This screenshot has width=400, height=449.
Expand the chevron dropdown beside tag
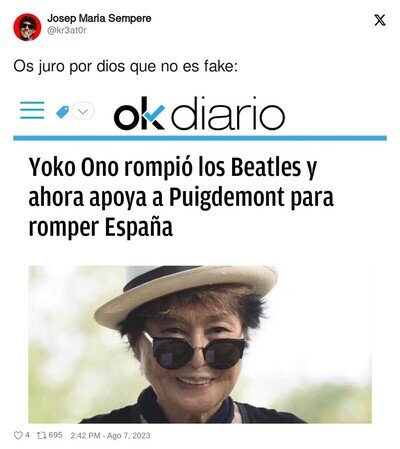(x=83, y=111)
